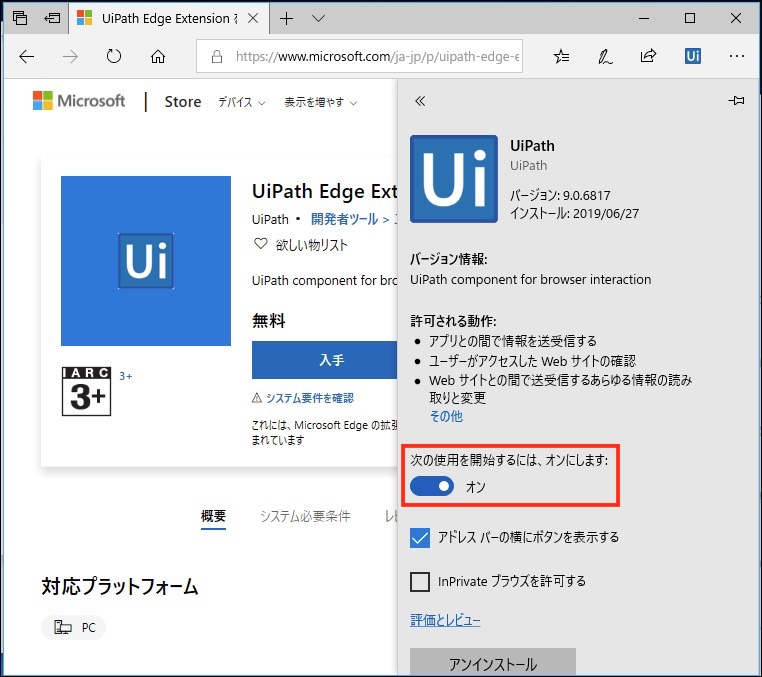Switch to the システム必要条件 tab

click(305, 517)
